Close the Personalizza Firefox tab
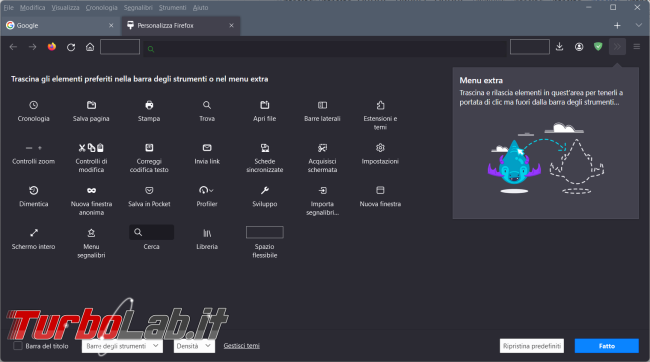Screen dimensions: 650x362 pyautogui.click(x=231, y=25)
